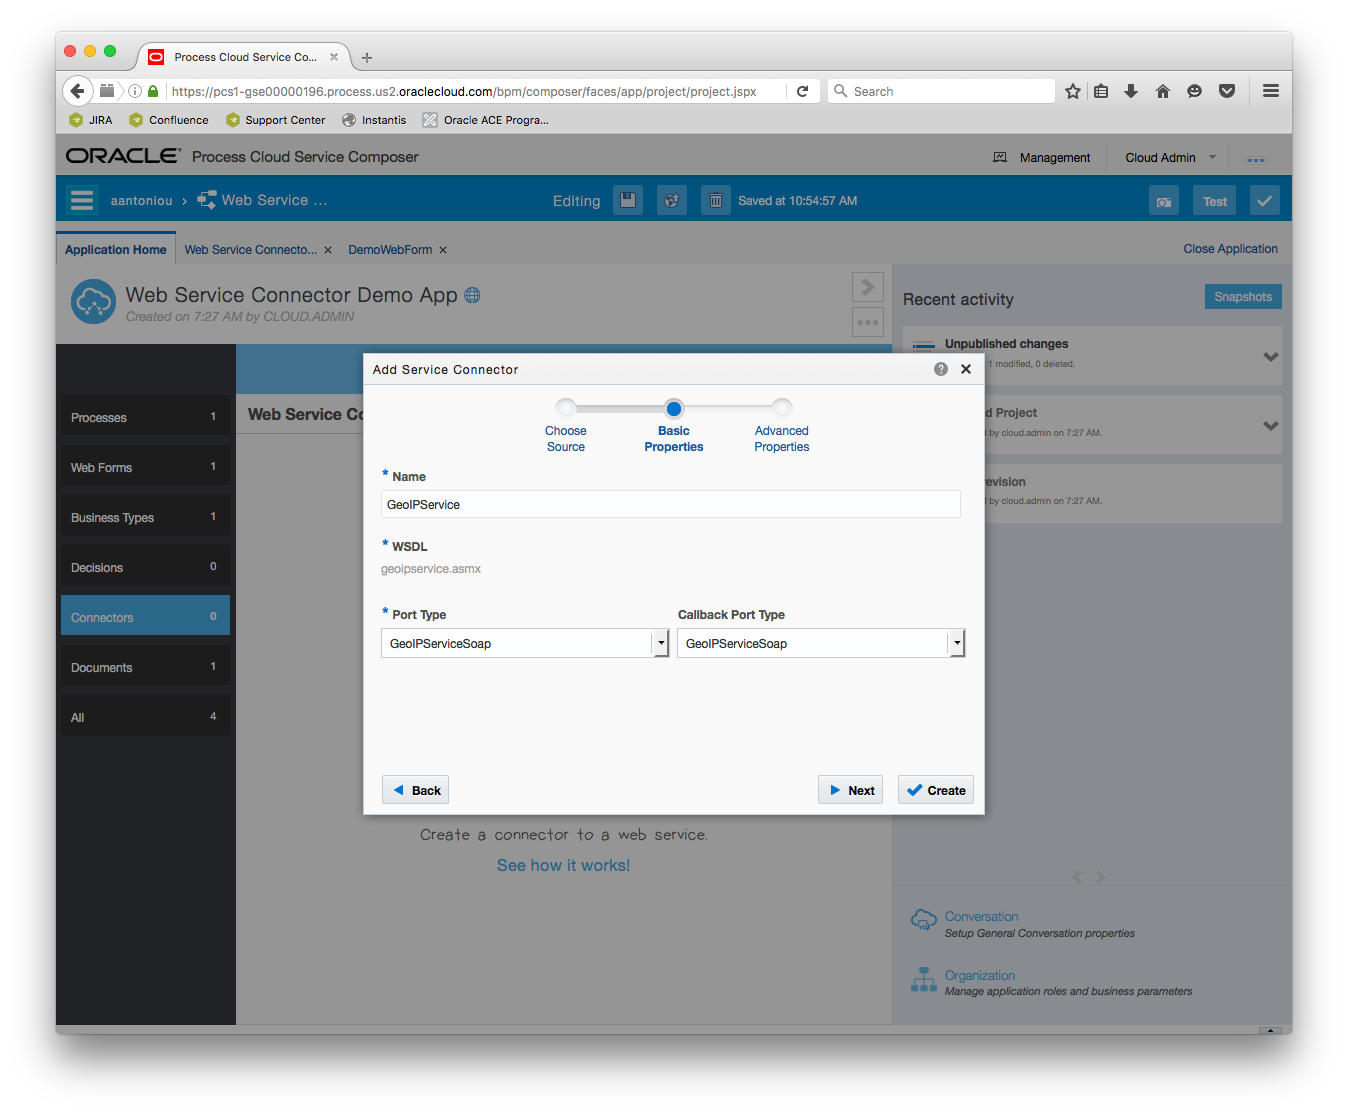Screen dimensions: 1348x1114
Task: Open the Confluence bookmark
Action: coord(168,120)
